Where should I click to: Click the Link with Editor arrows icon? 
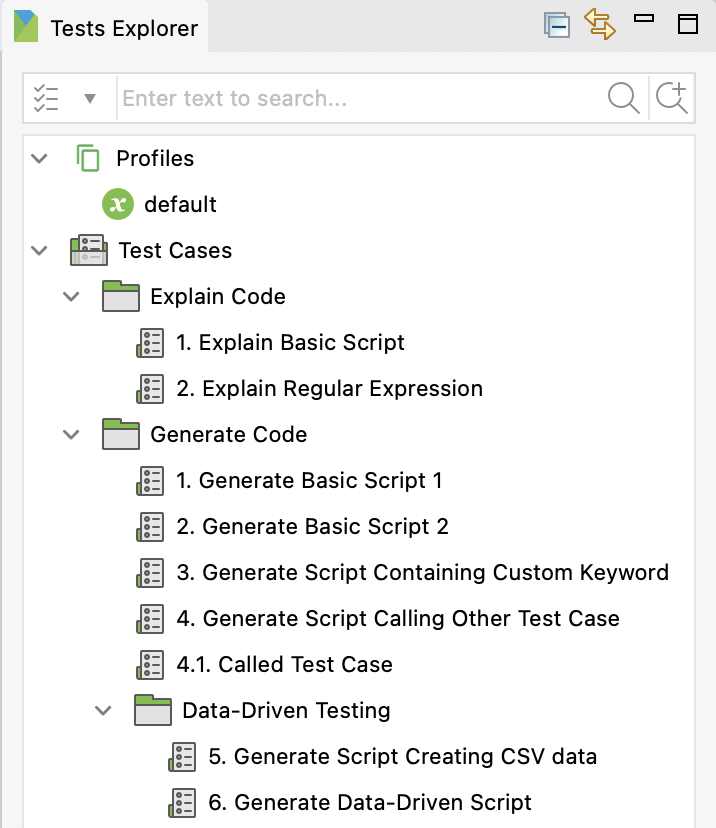[600, 24]
